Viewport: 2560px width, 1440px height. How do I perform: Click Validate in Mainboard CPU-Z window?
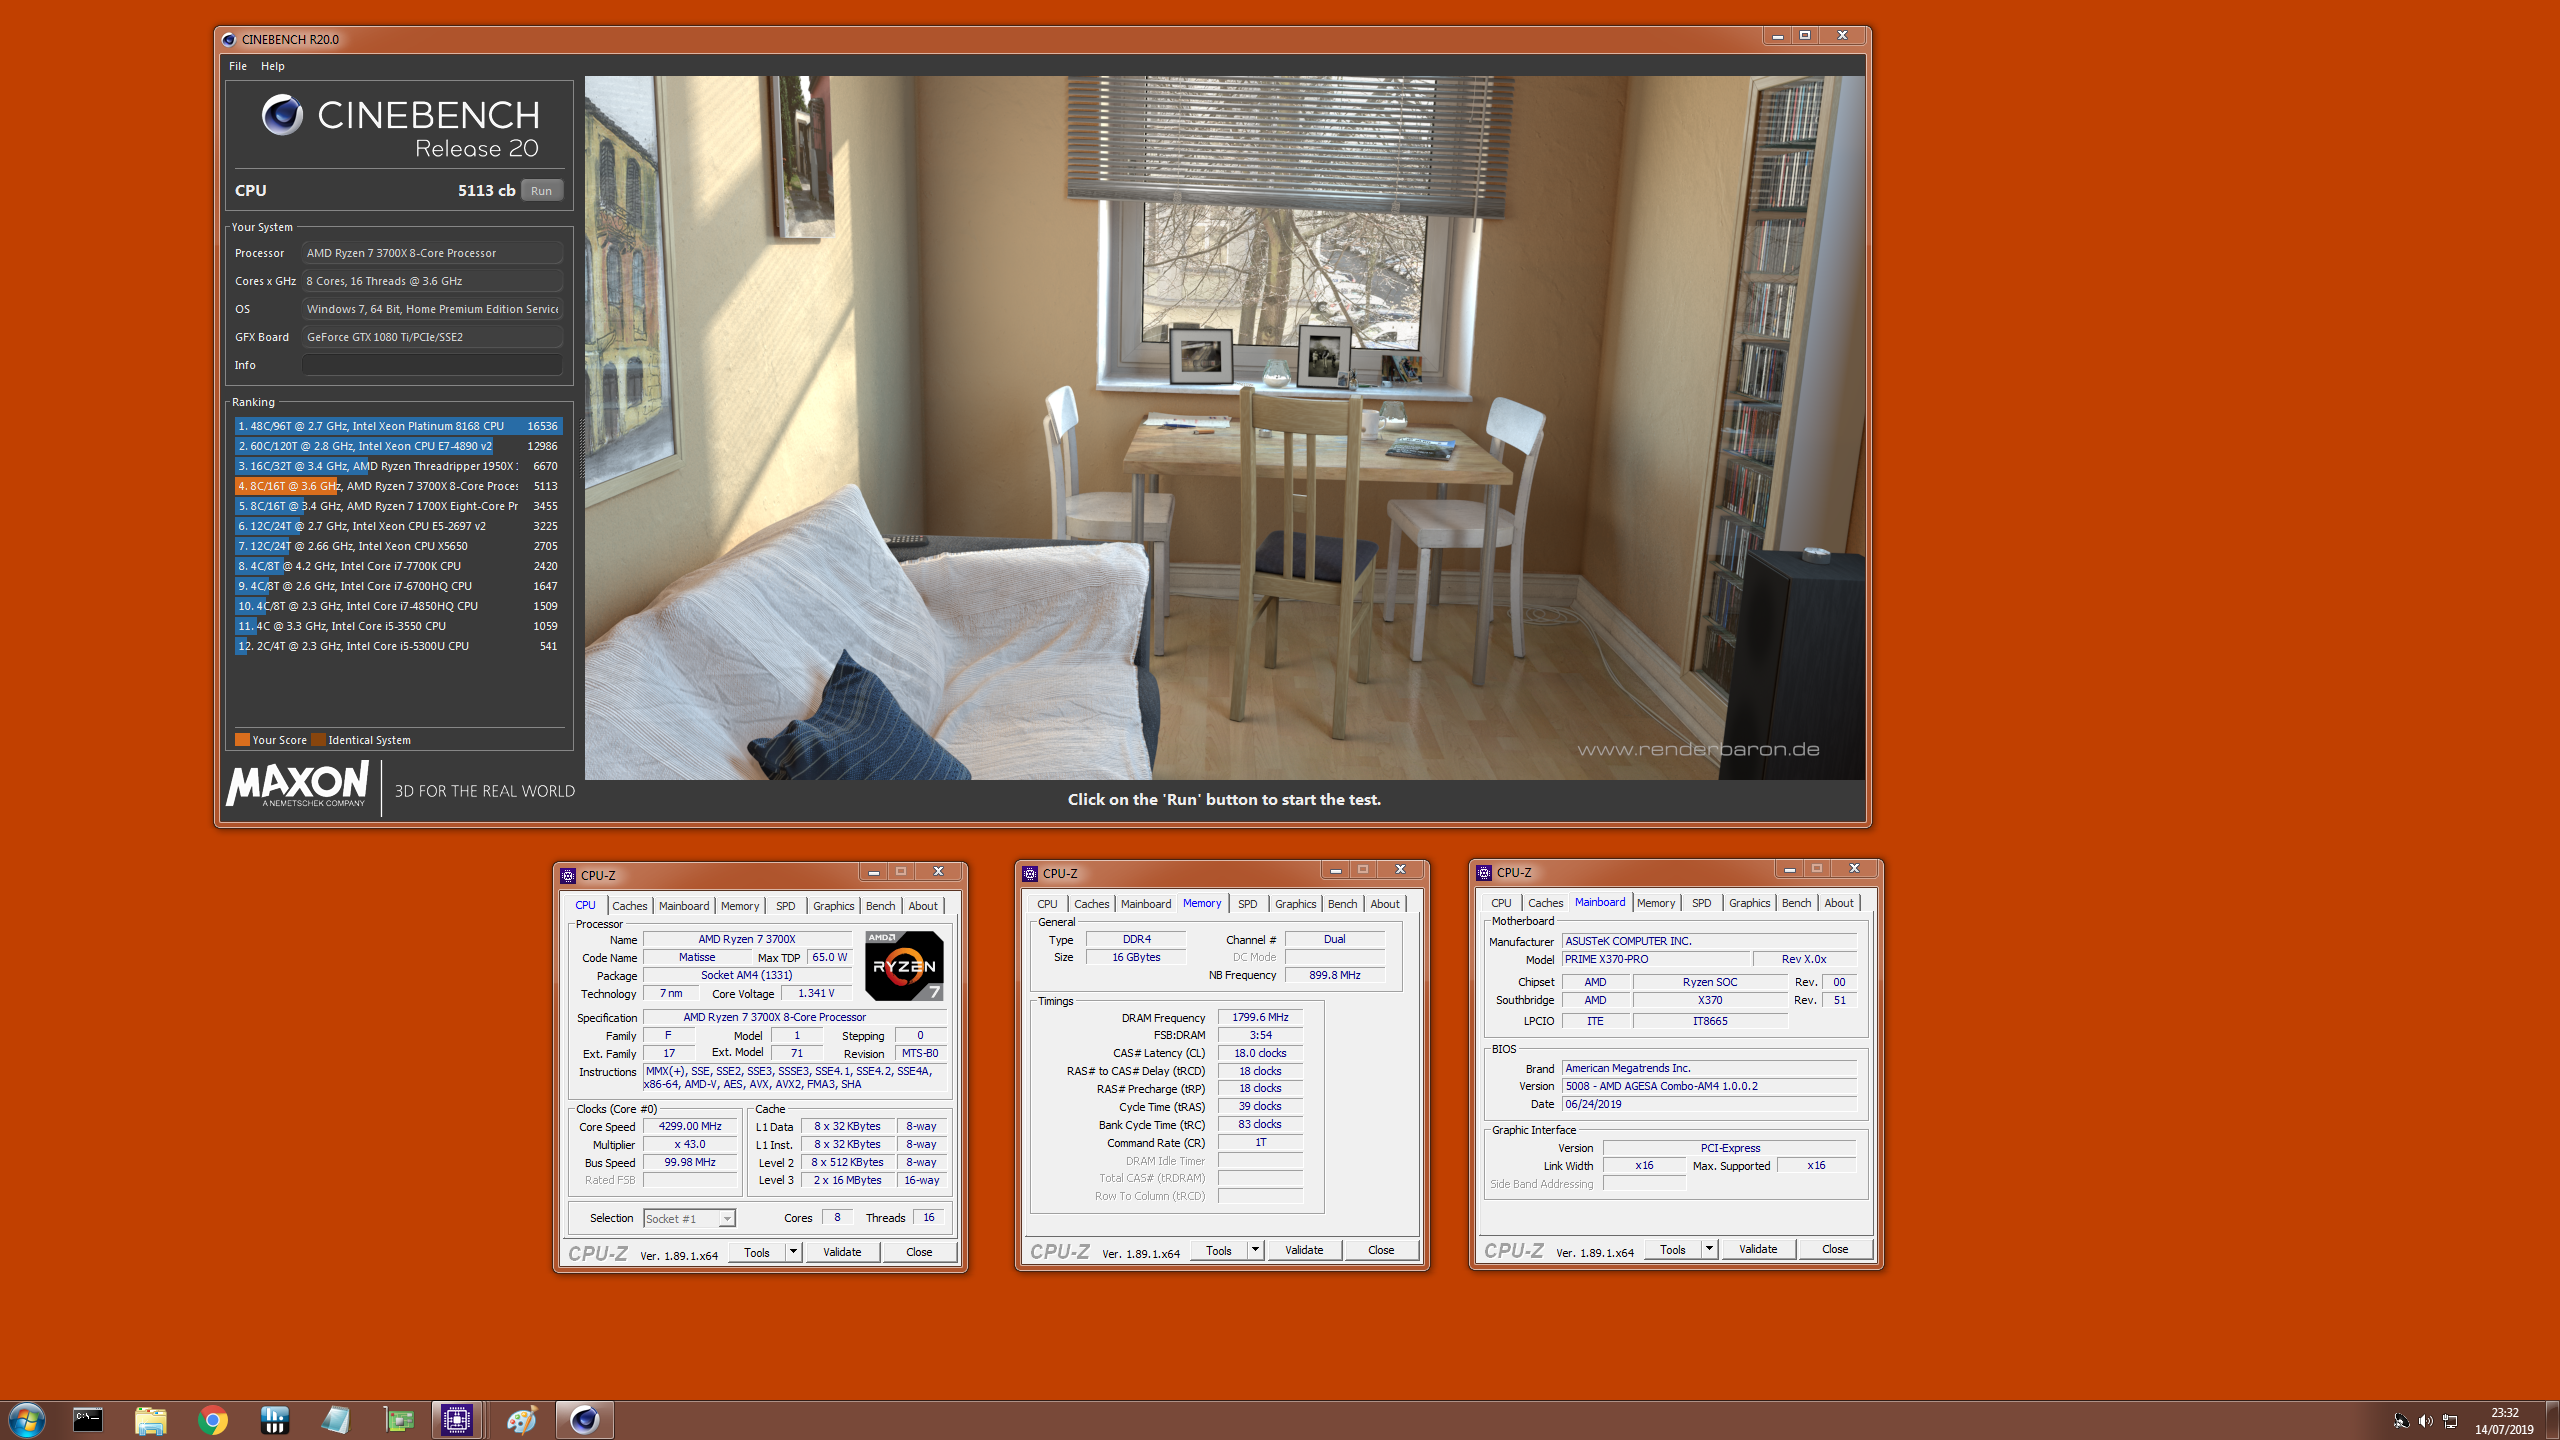click(1757, 1249)
